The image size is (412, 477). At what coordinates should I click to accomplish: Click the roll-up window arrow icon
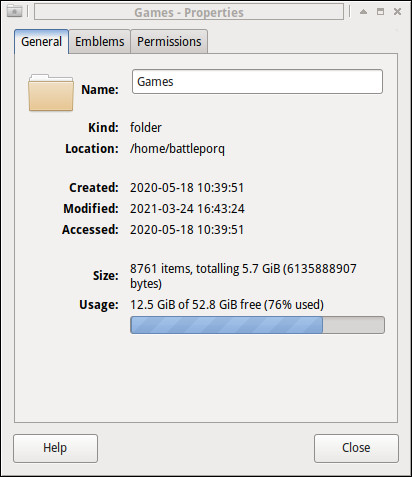click(x=363, y=12)
